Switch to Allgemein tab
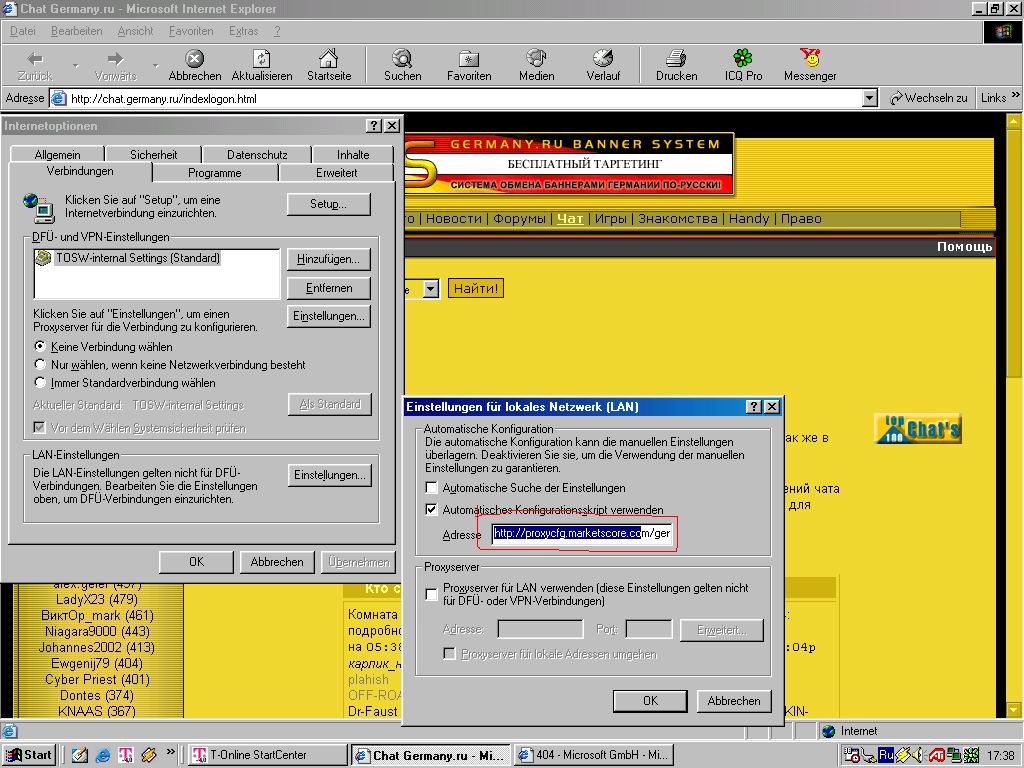 [x=57, y=155]
